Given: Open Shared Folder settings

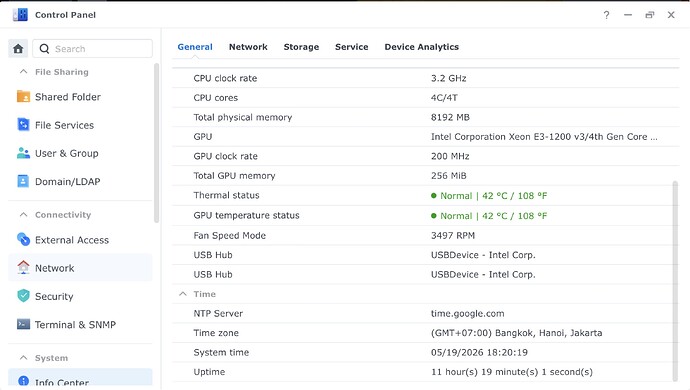Looking at the screenshot, I should [80, 96].
